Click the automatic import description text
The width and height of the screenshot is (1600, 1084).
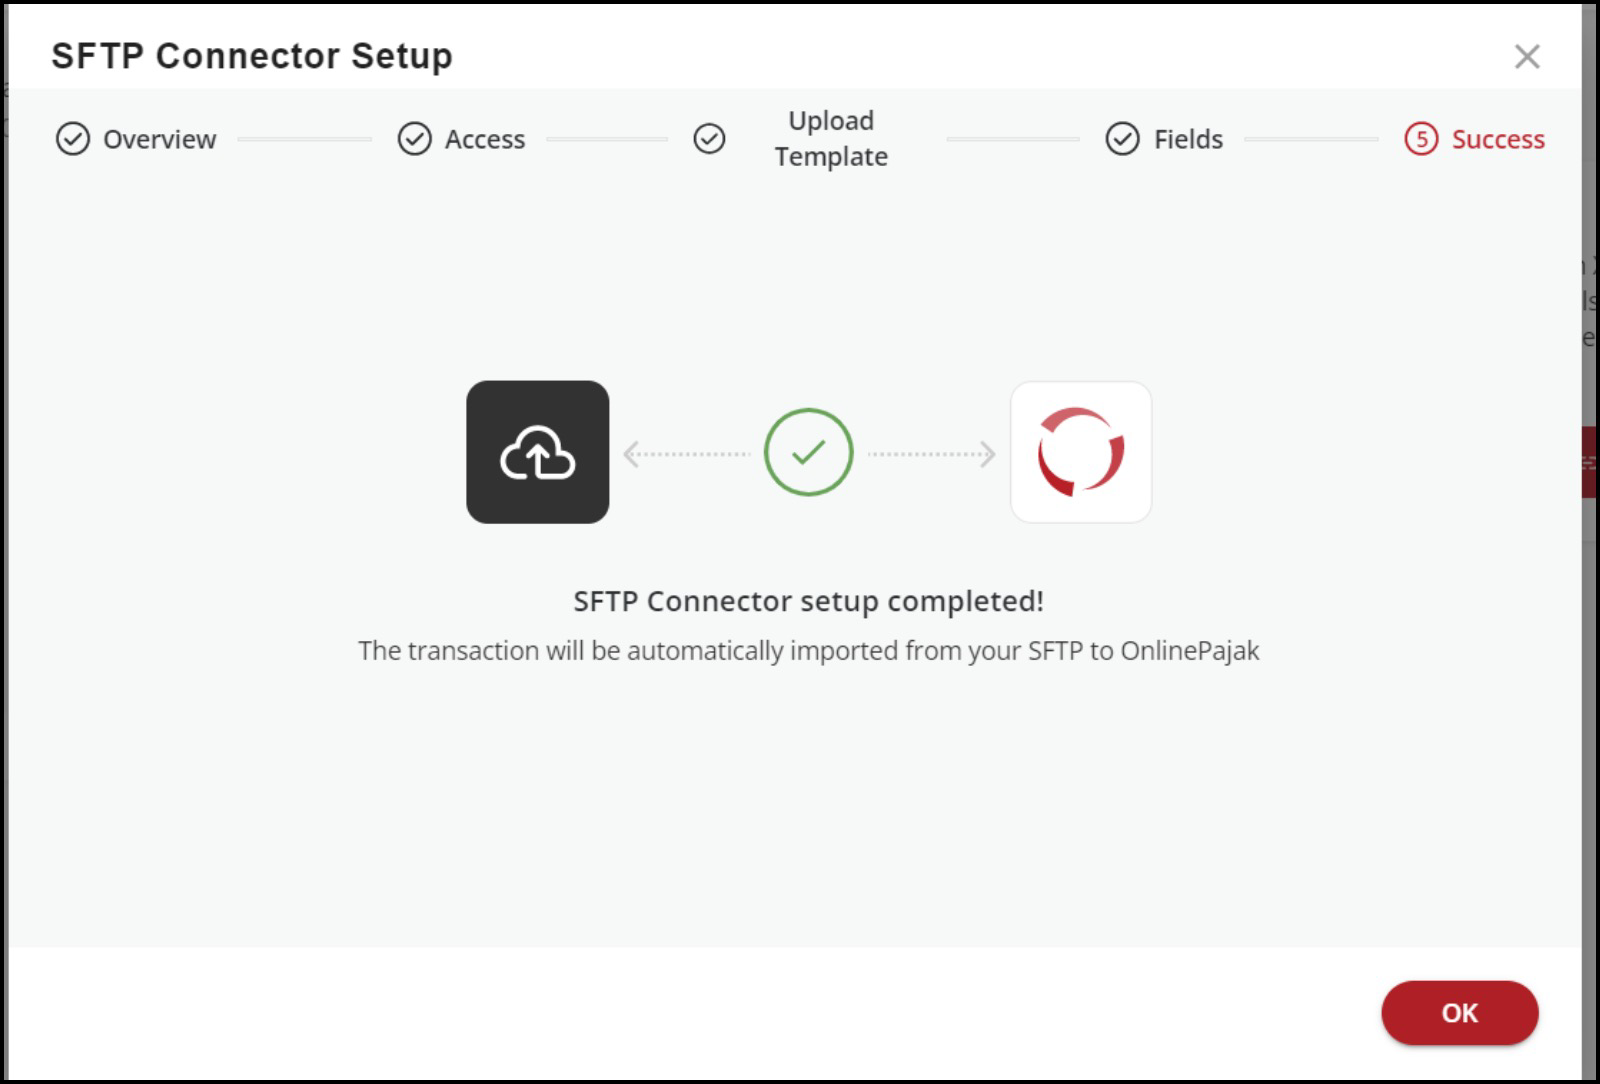click(x=808, y=651)
